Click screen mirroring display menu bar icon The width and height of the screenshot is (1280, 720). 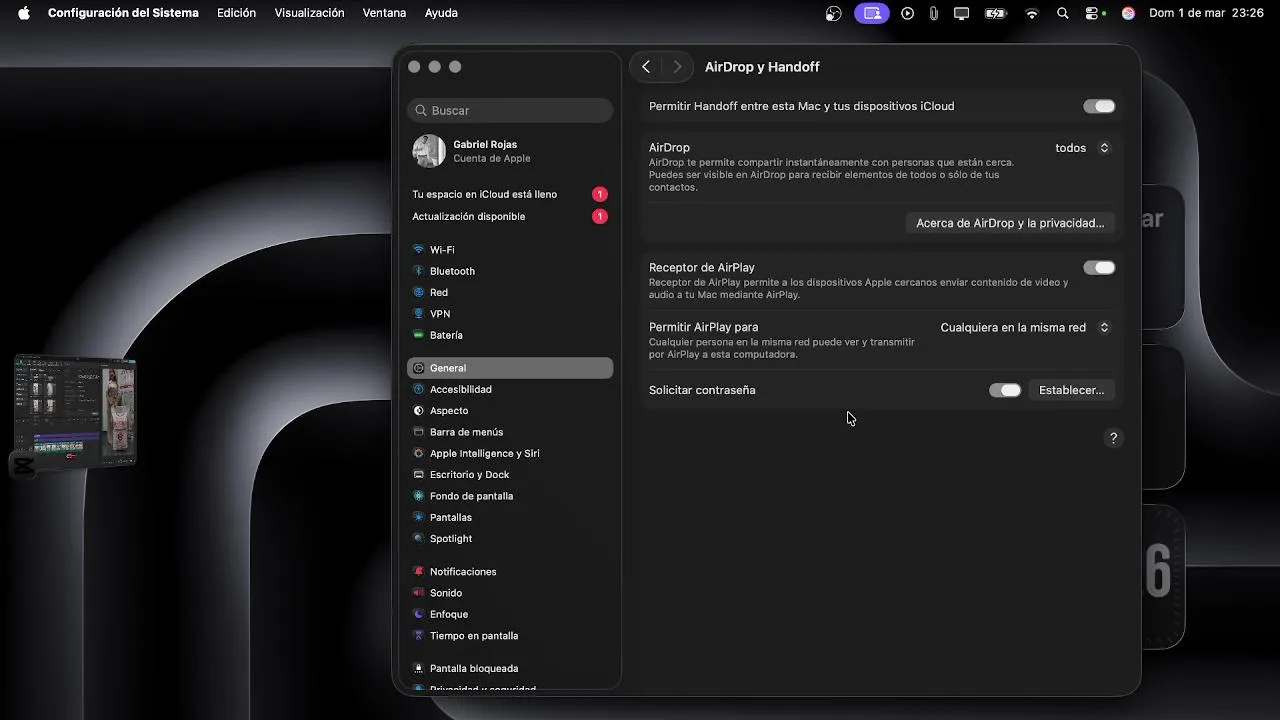click(961, 13)
